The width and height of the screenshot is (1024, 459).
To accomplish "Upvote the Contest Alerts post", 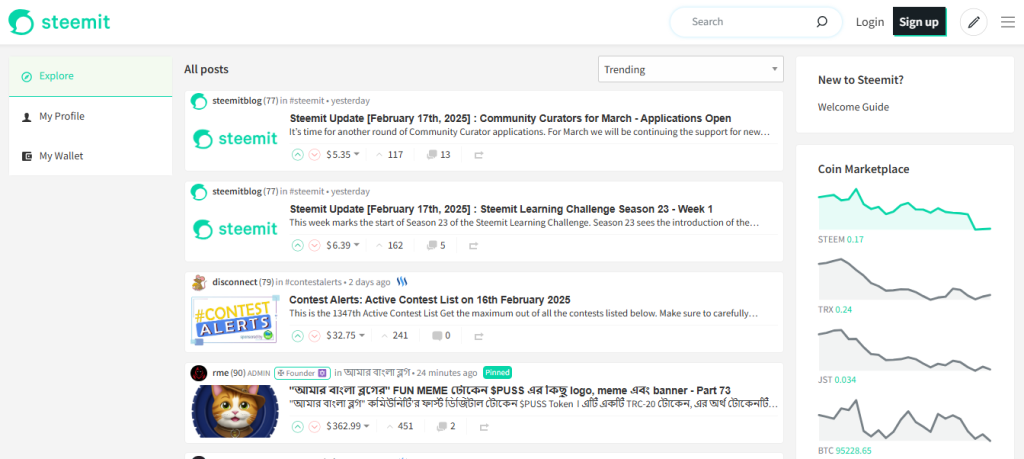I will pos(297,336).
